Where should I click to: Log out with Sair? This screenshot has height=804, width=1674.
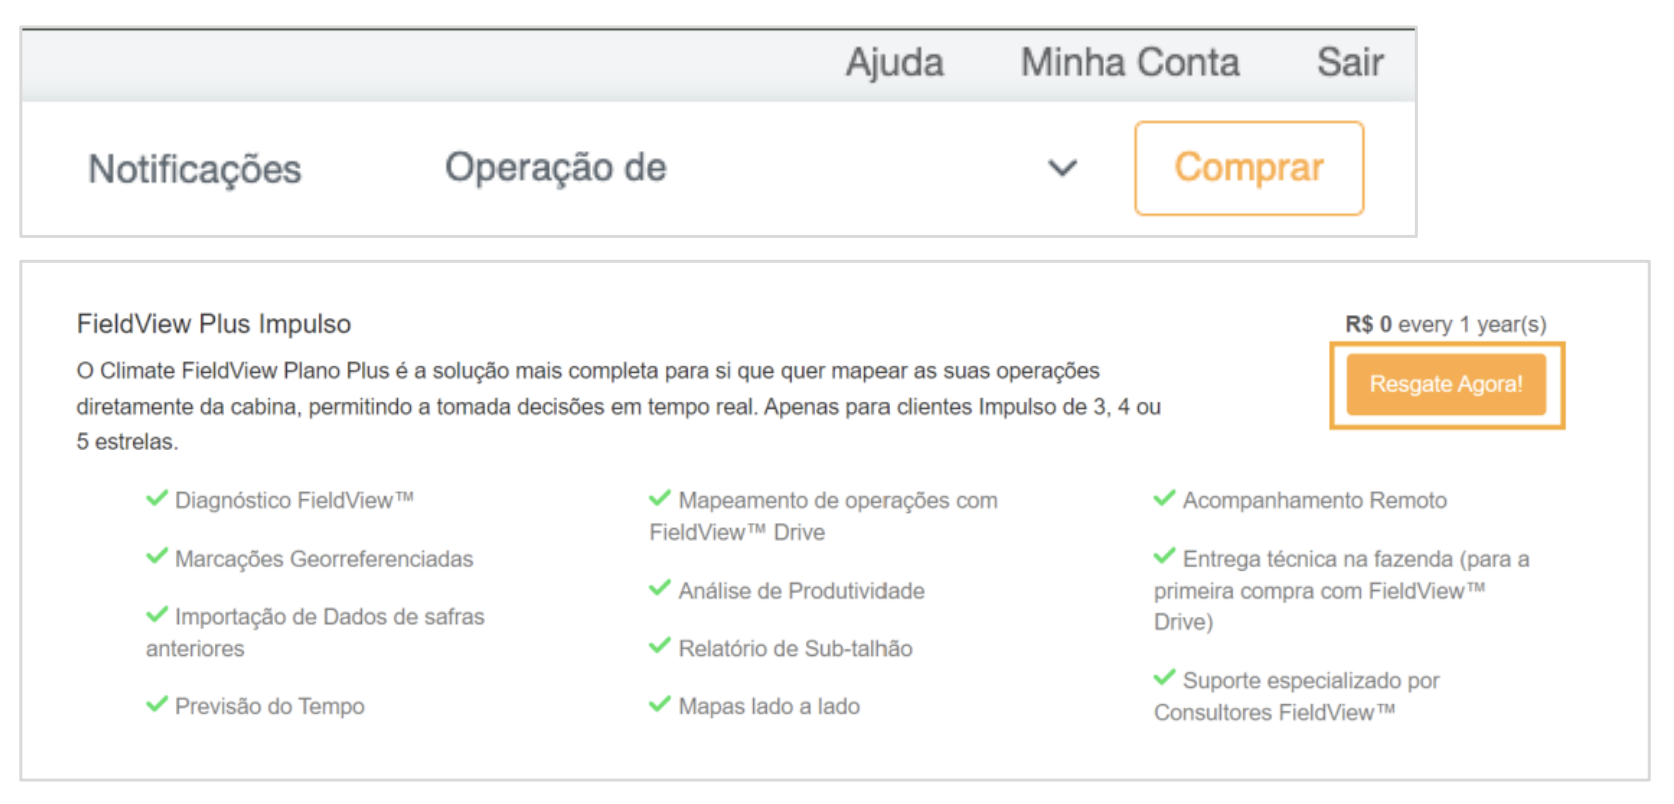coord(1350,63)
